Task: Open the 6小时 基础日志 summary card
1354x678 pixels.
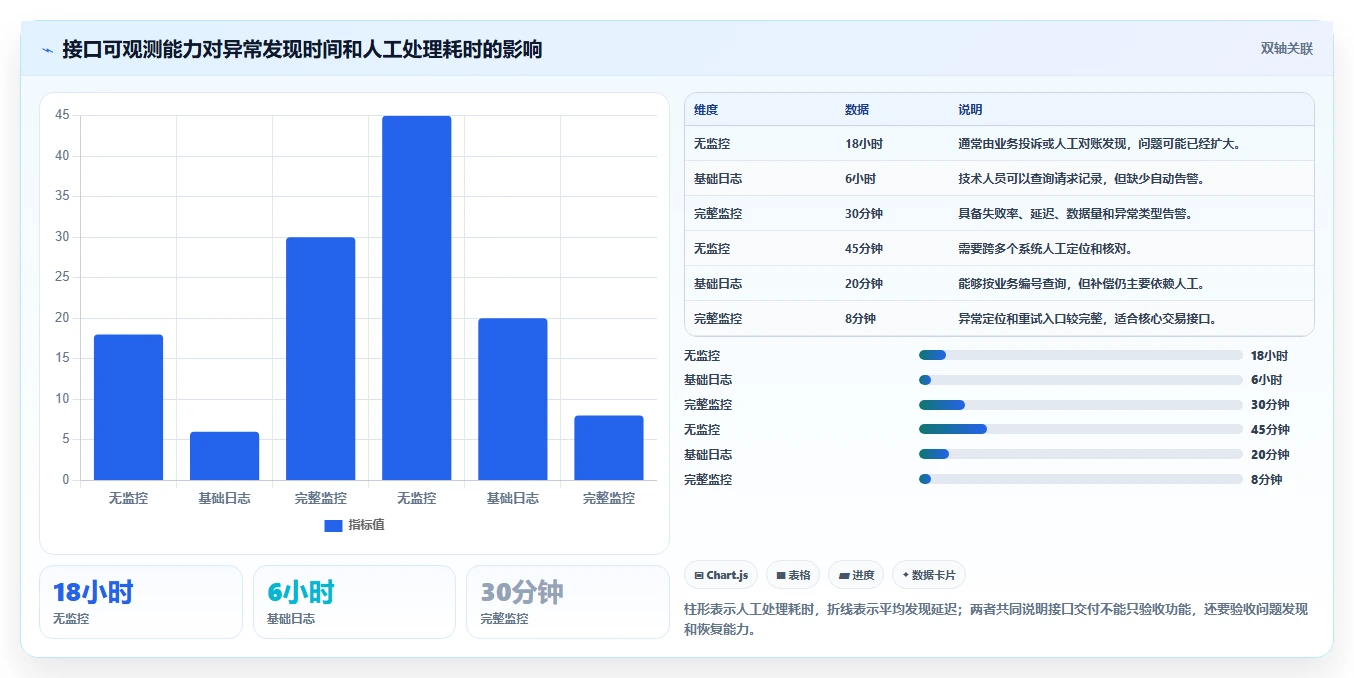Action: pyautogui.click(x=354, y=602)
